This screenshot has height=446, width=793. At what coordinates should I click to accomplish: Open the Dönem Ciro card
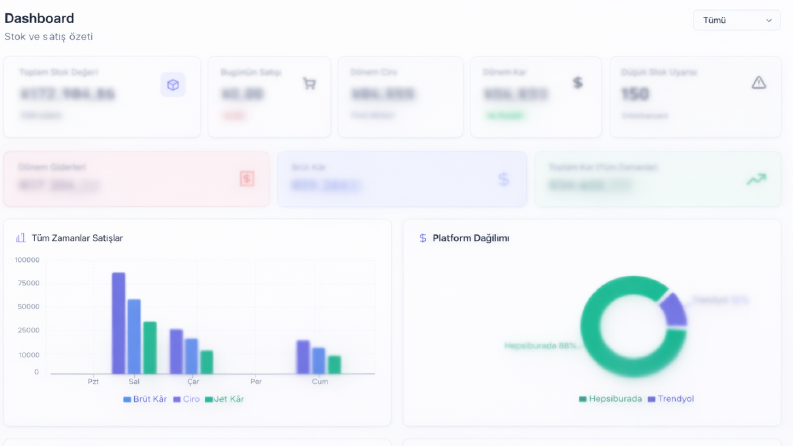[x=401, y=97]
